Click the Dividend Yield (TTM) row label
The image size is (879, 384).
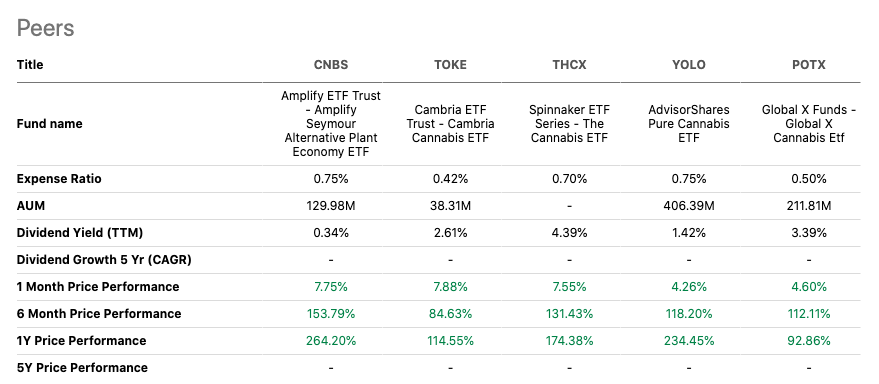click(x=80, y=233)
